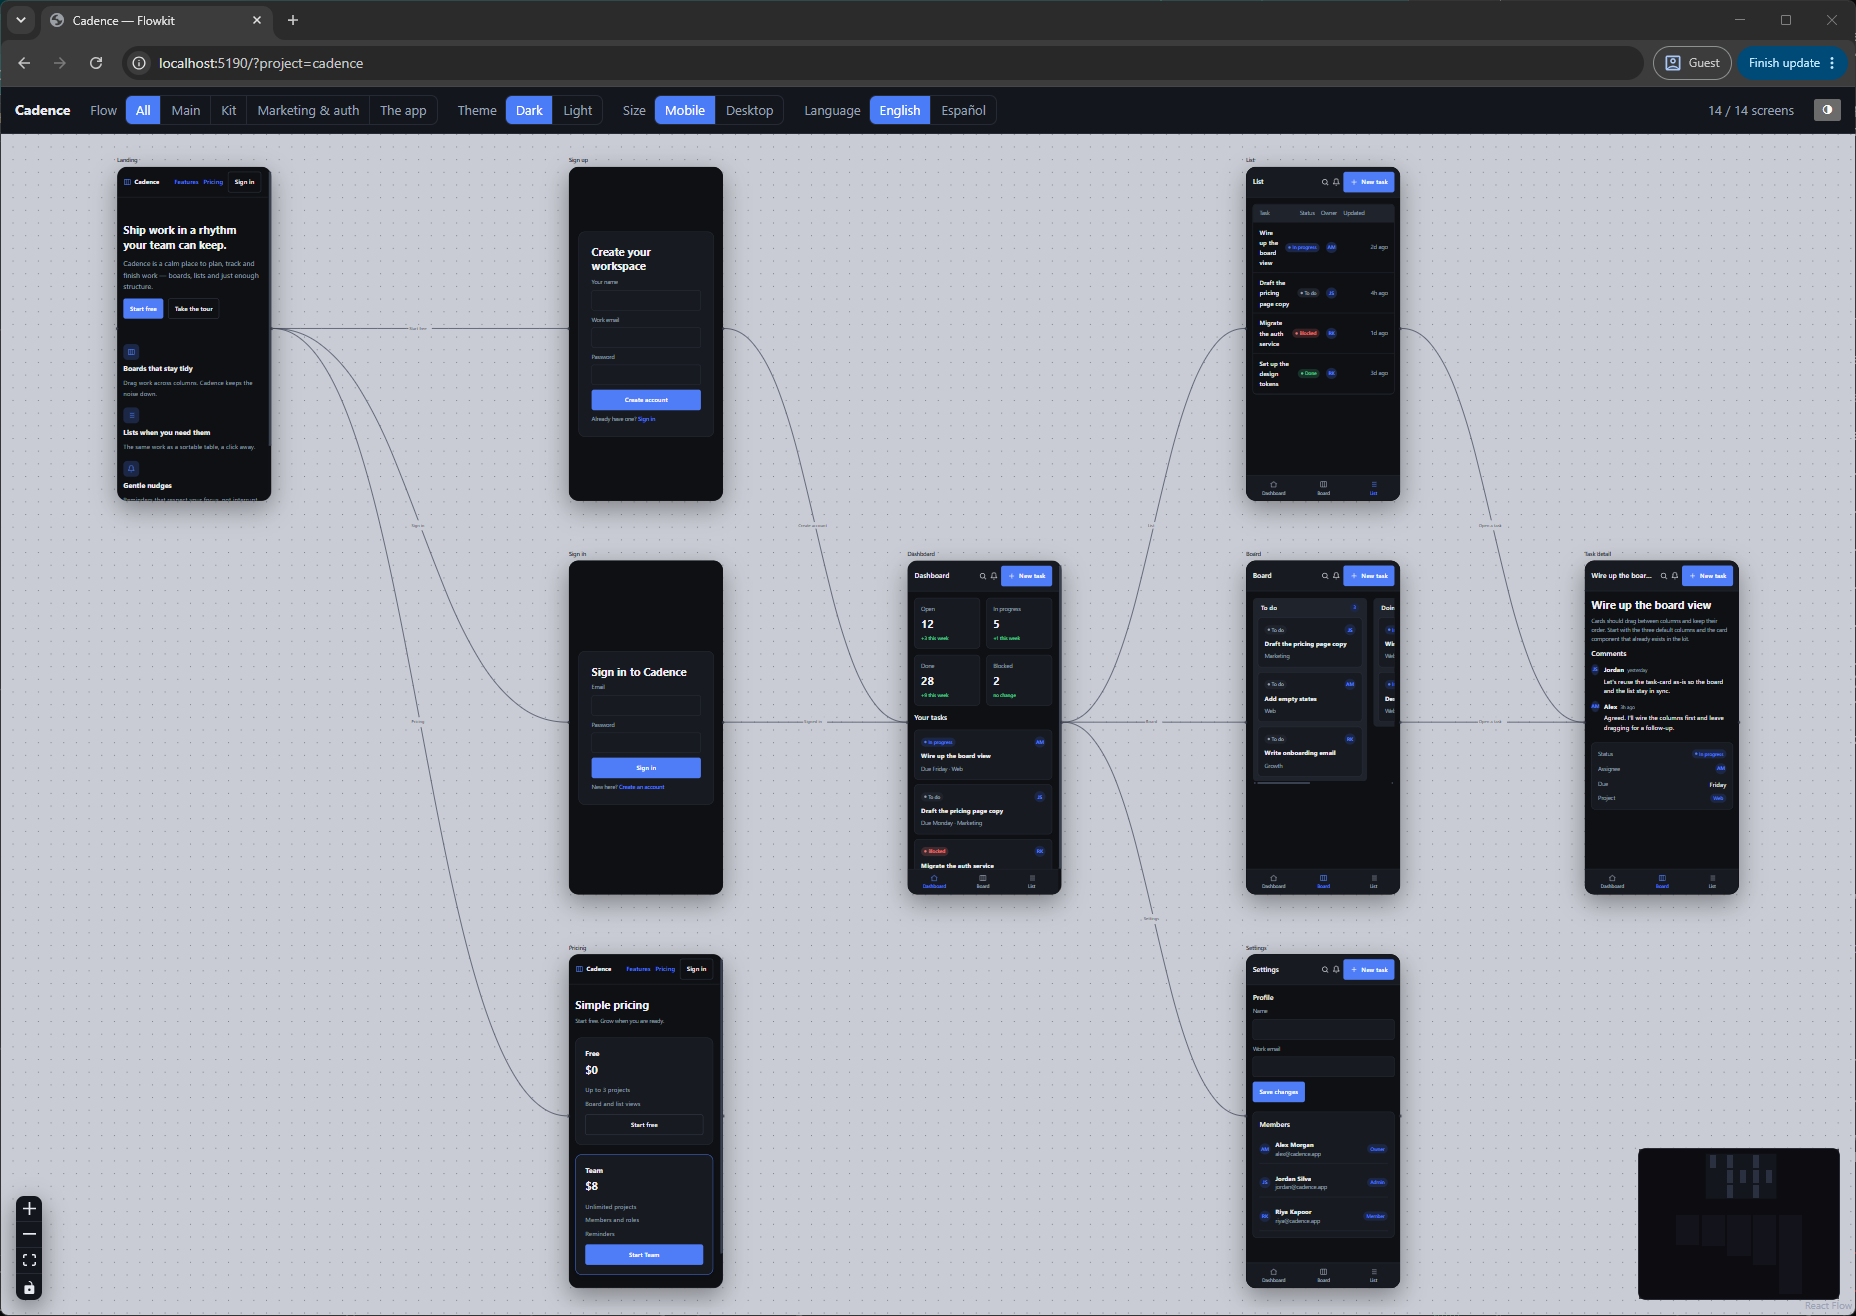
Task: Click Dashboard nav icon in Board screen
Action: coord(1273,881)
